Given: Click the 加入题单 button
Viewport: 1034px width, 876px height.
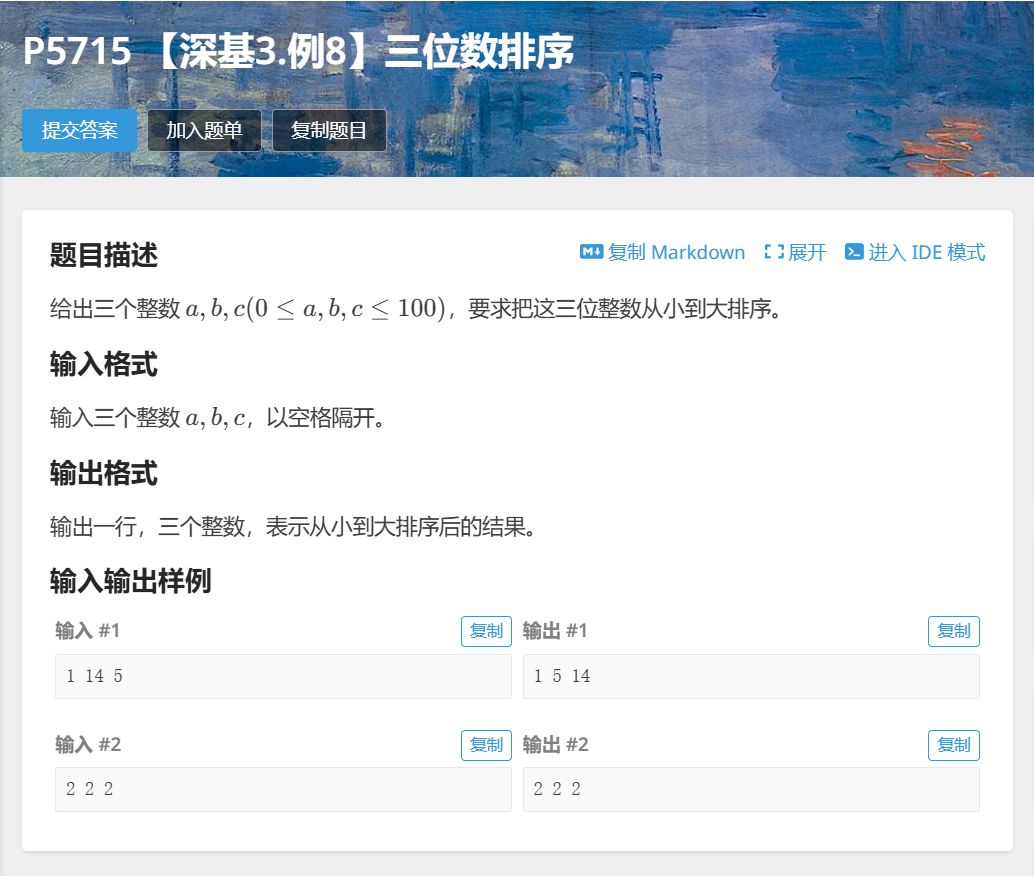Looking at the screenshot, I should (204, 130).
